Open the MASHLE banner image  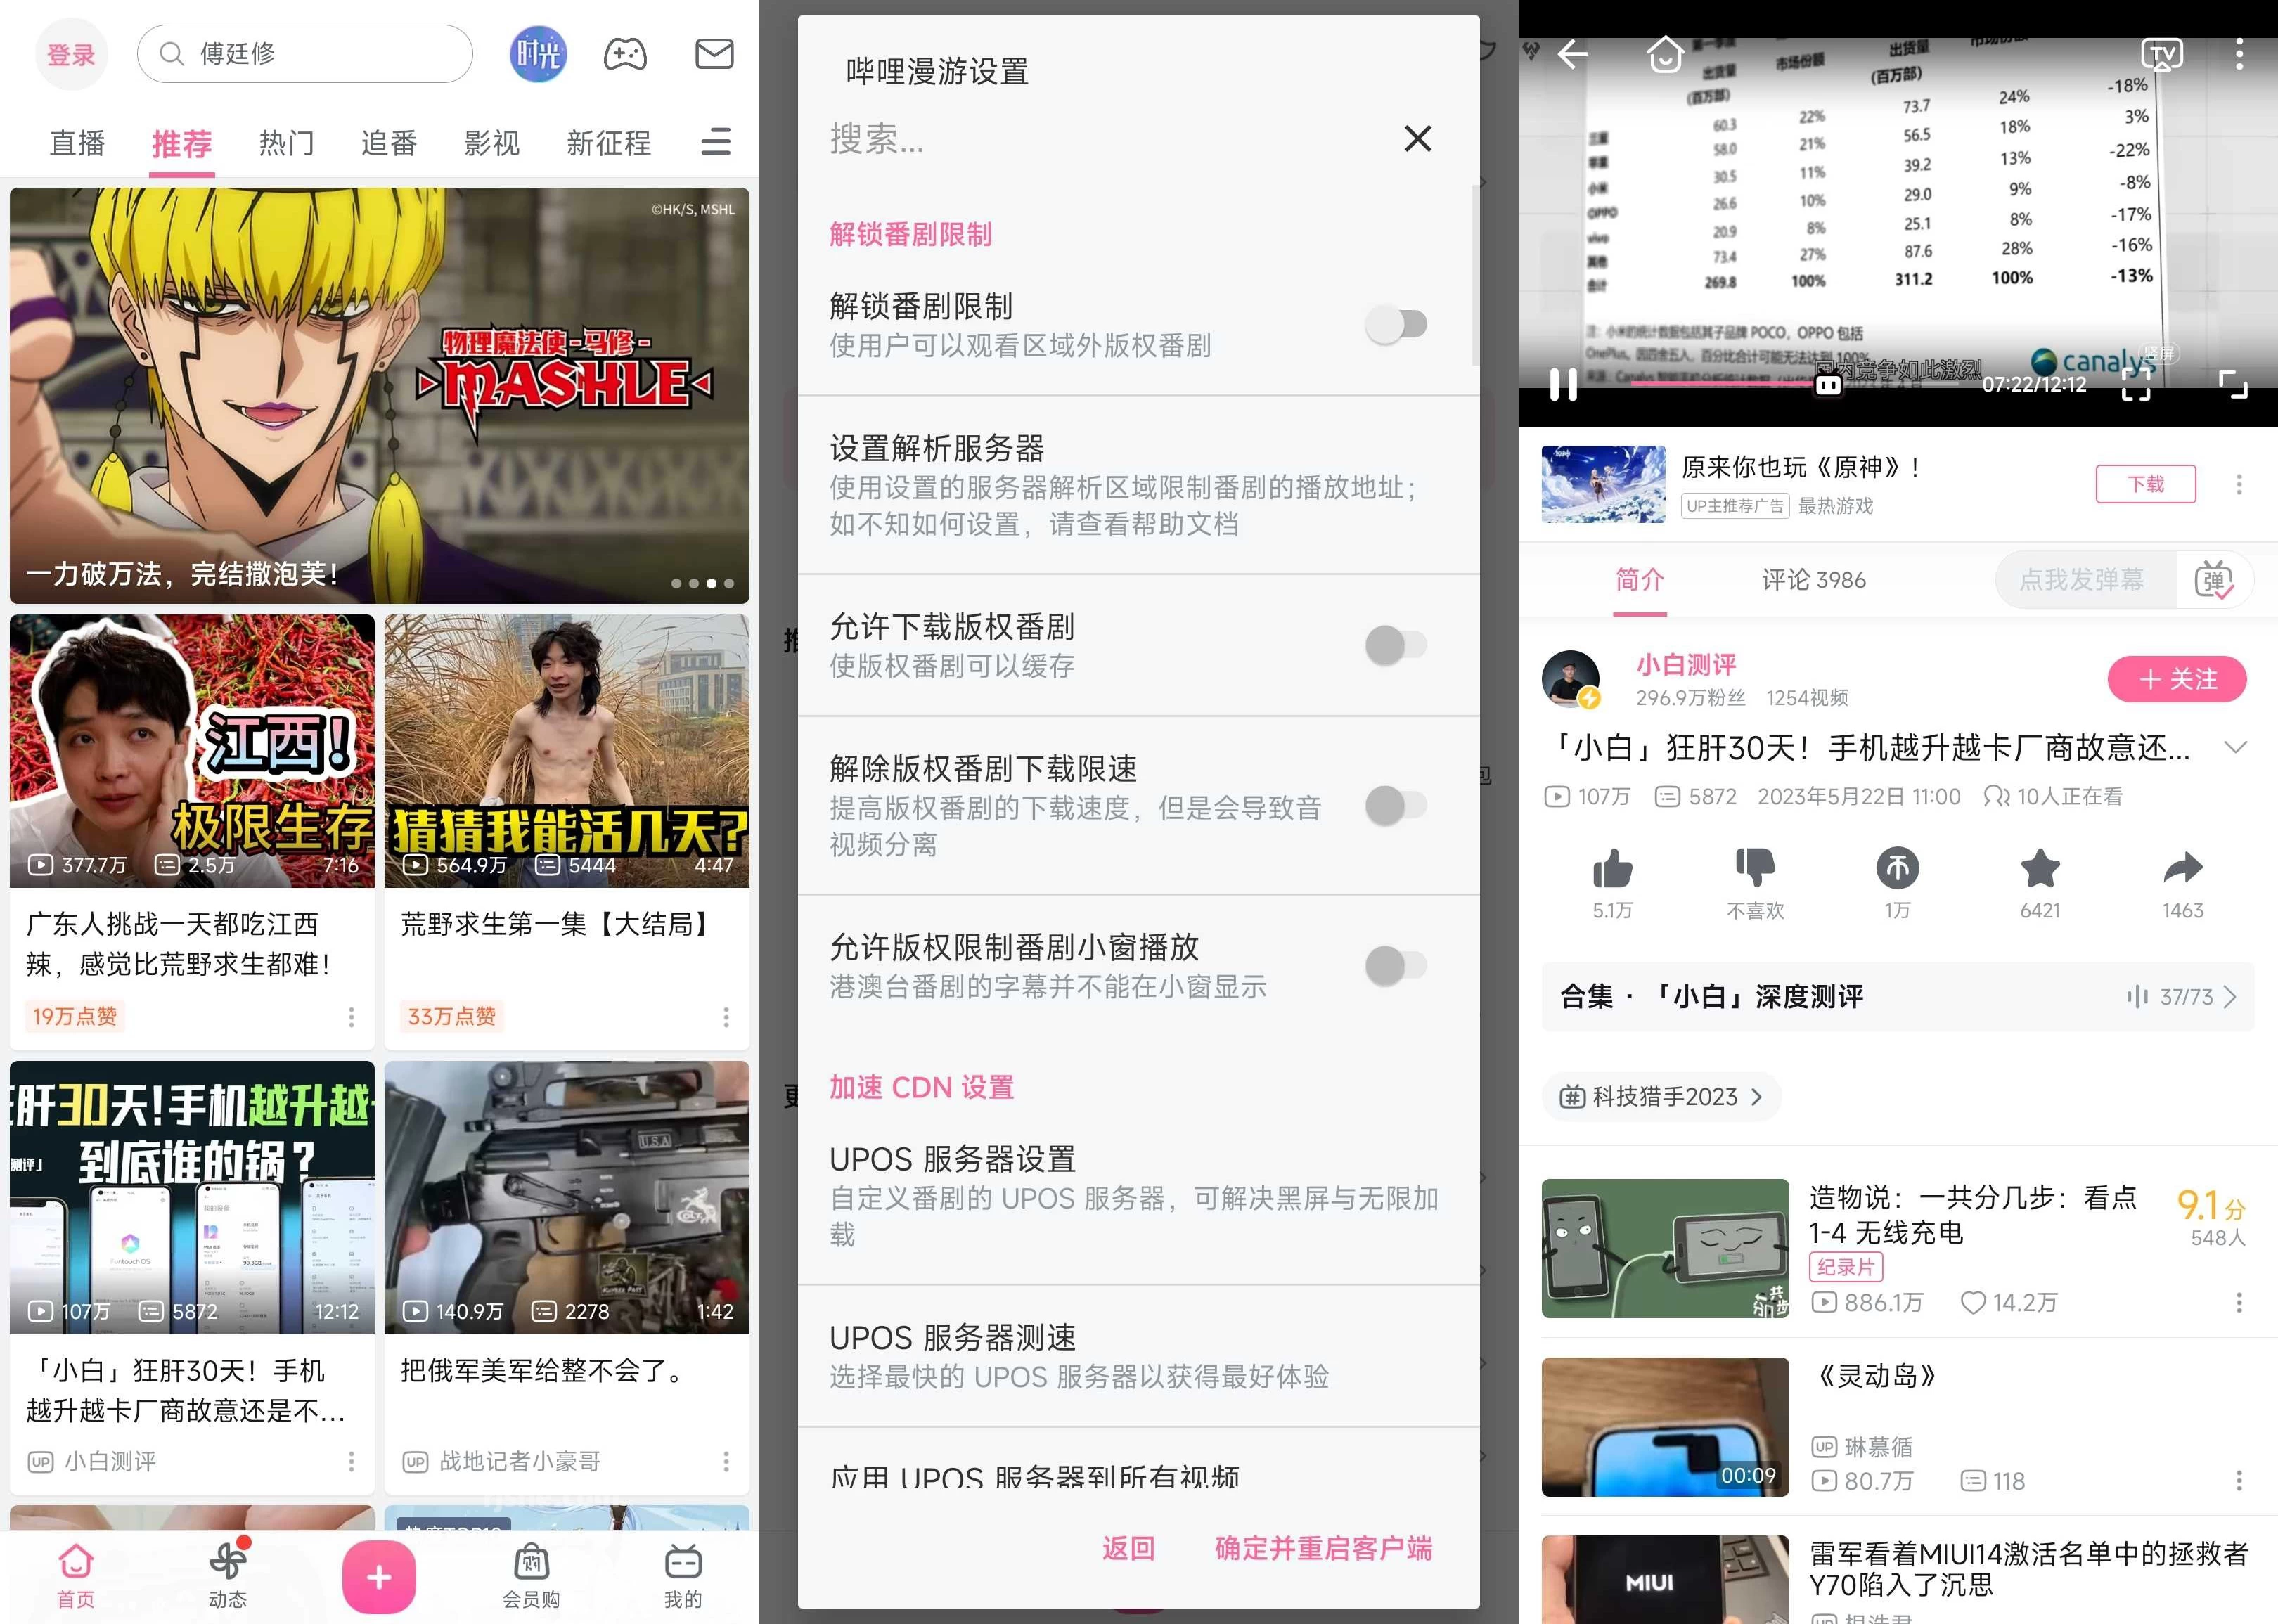point(379,395)
